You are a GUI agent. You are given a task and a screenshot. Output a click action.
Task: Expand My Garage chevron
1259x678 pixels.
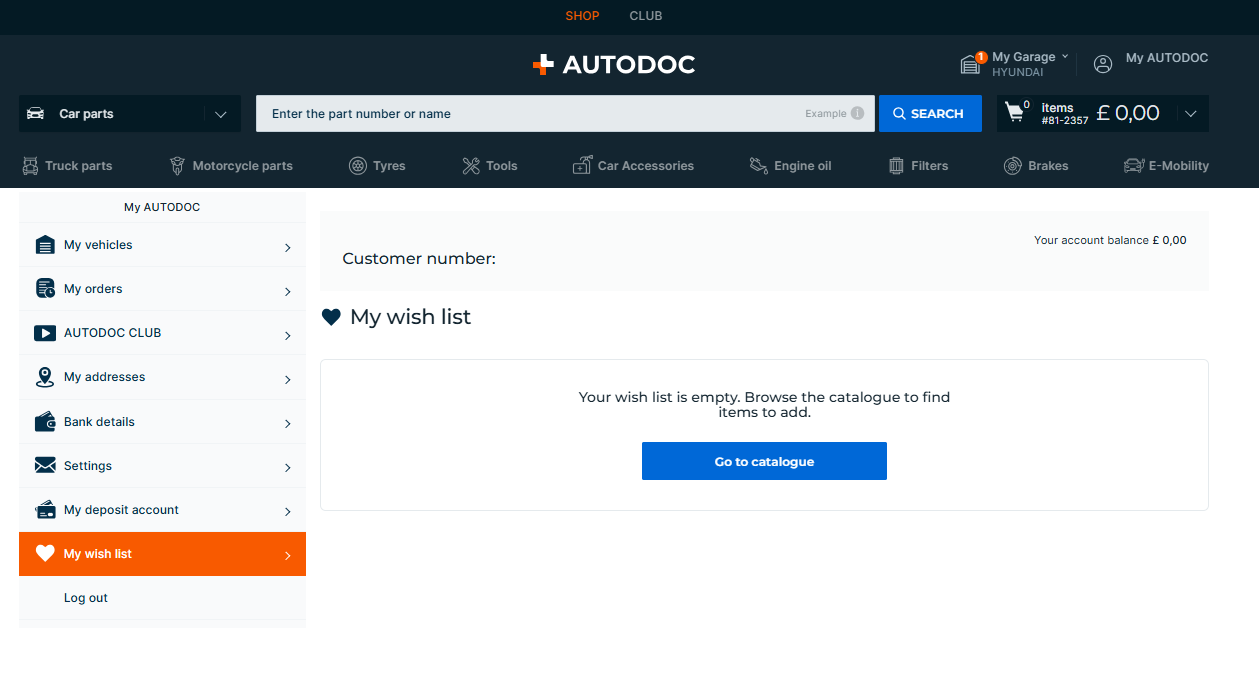coord(1065,57)
